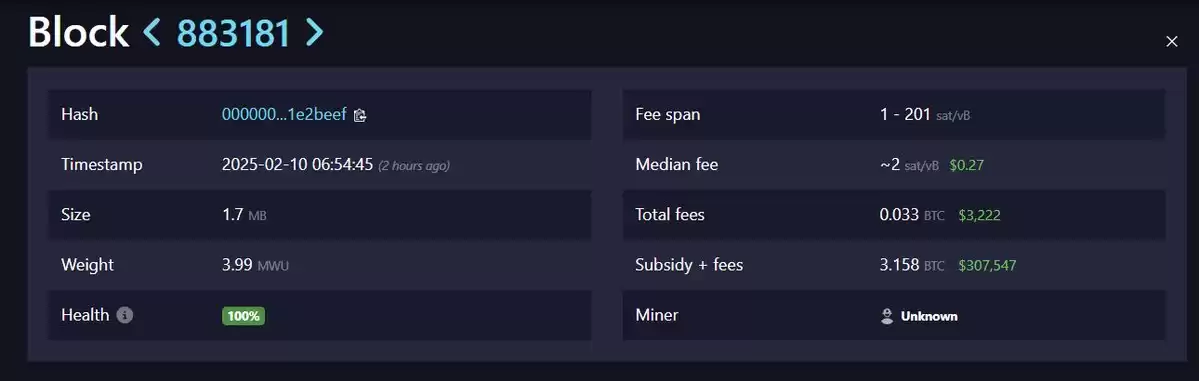Click the Unknown miner avatar icon

887,316
